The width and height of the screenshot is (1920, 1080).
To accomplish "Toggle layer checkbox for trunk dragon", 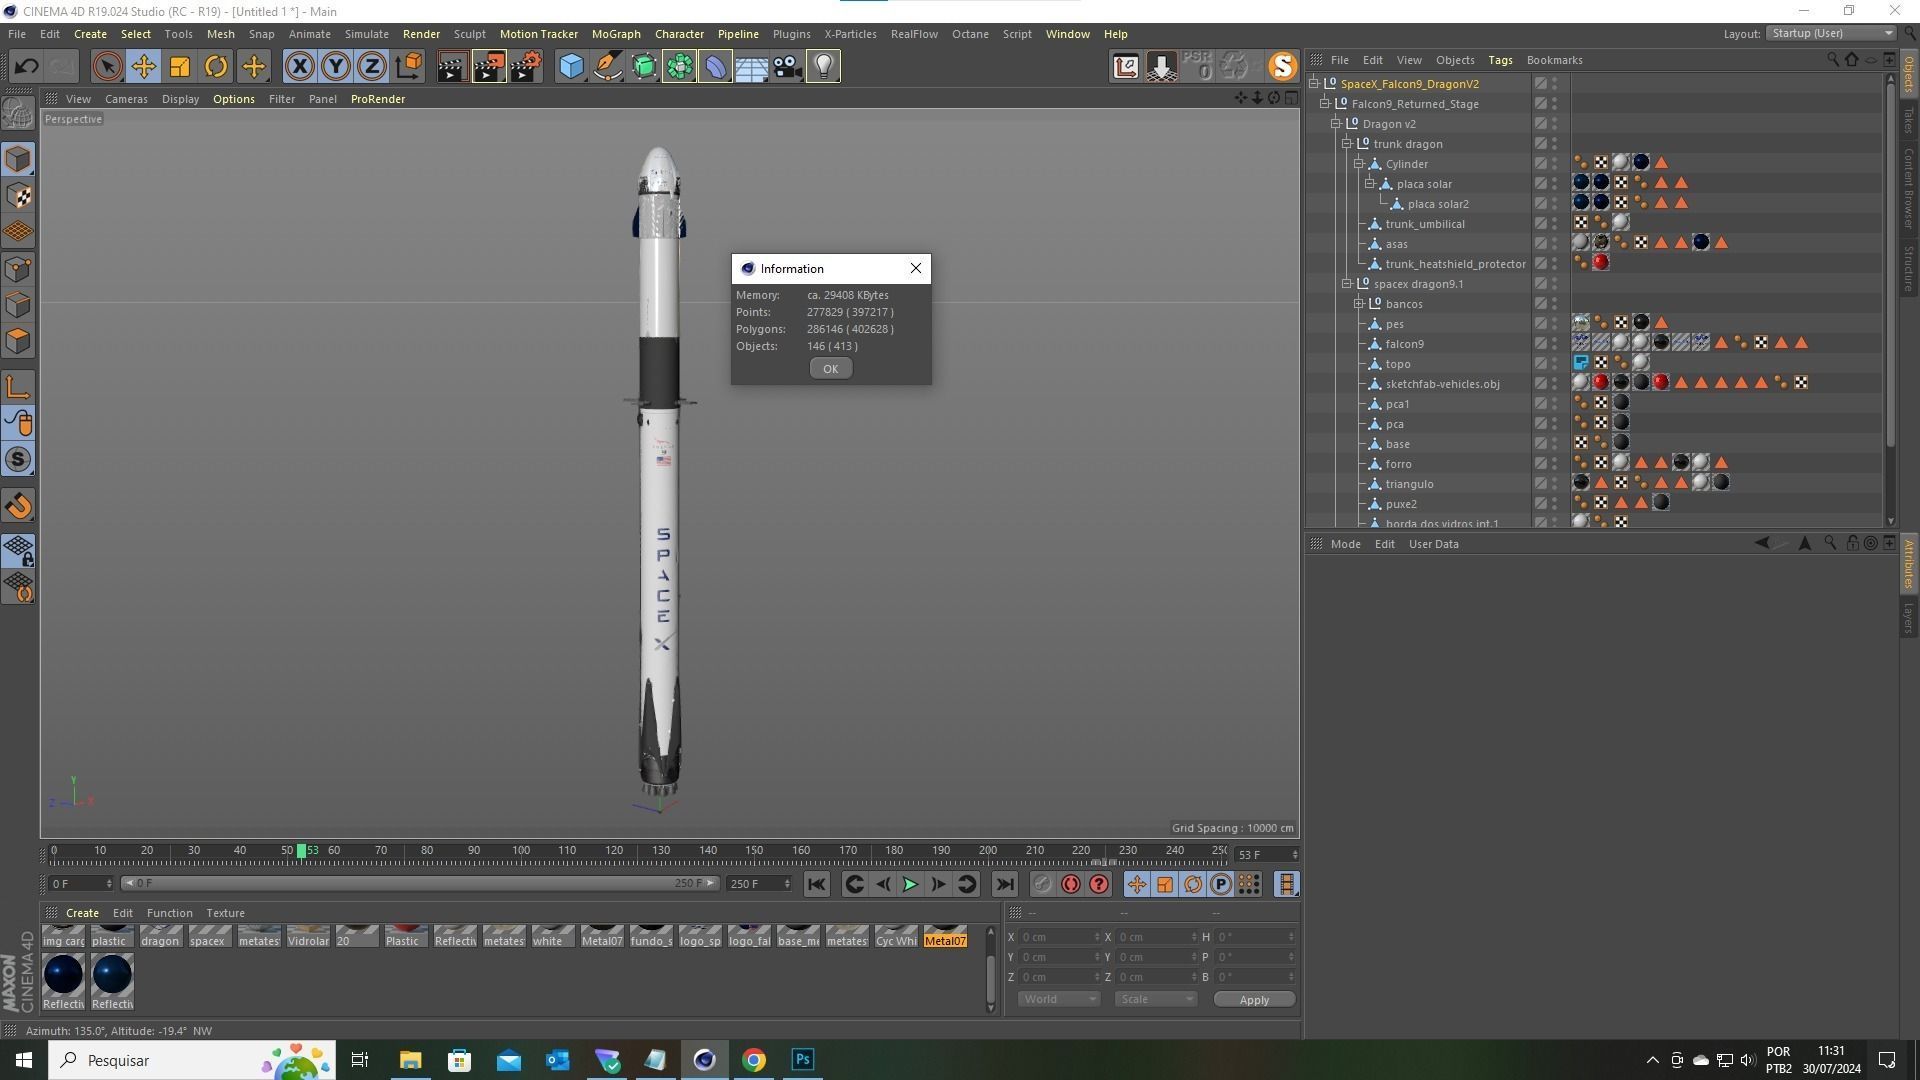I will [x=1541, y=144].
